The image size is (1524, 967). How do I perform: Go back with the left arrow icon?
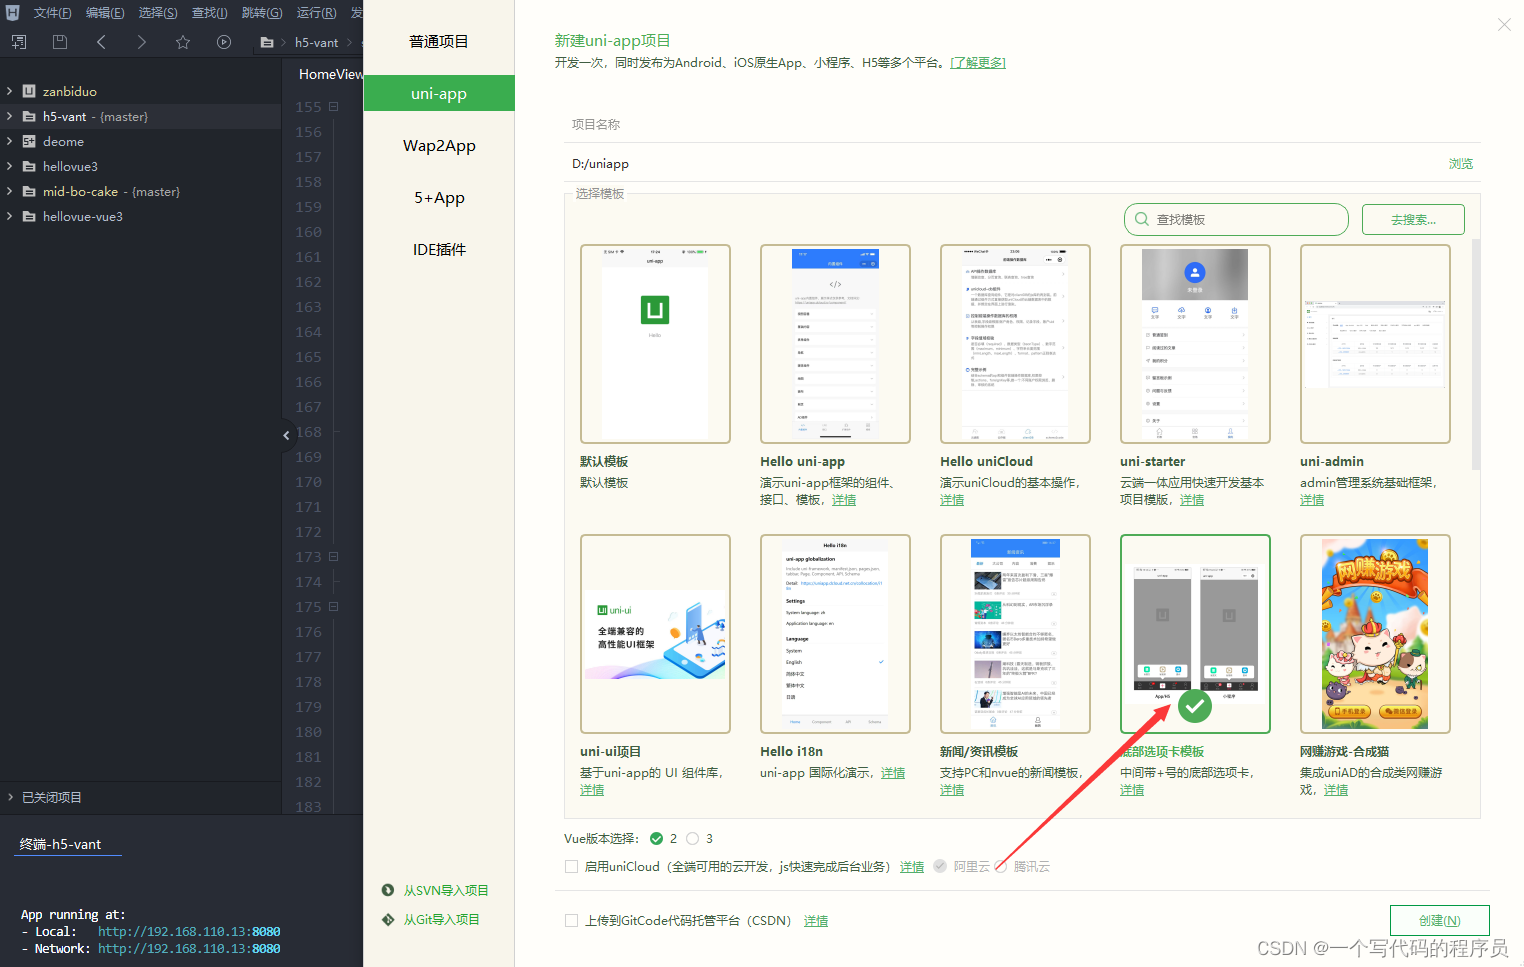[101, 42]
